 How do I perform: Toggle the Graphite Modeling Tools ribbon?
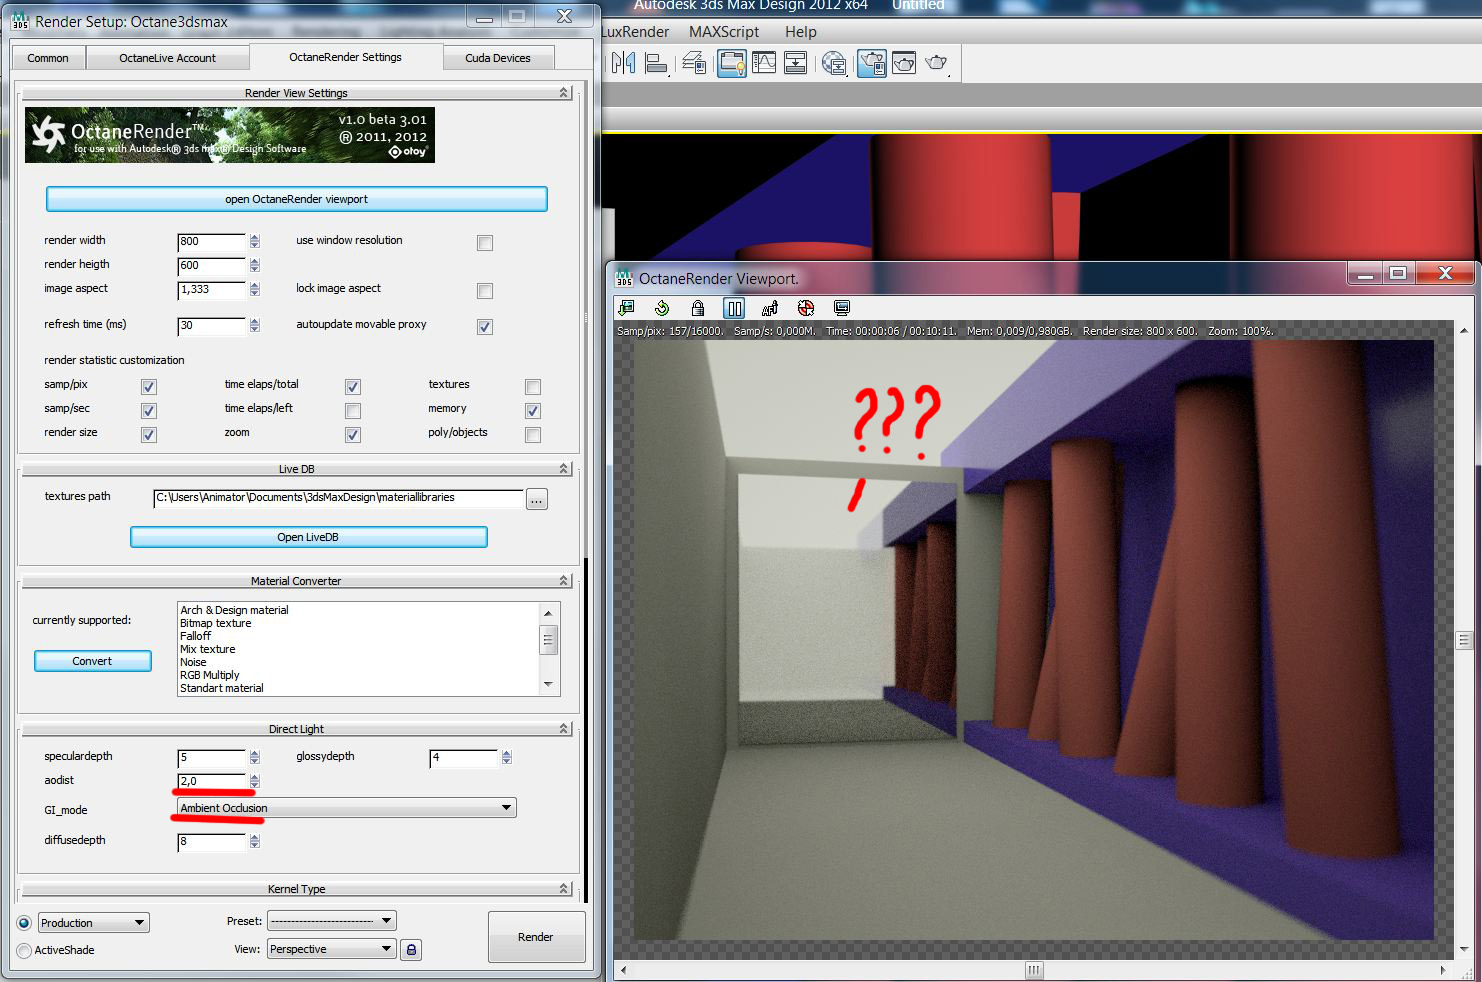click(x=731, y=64)
